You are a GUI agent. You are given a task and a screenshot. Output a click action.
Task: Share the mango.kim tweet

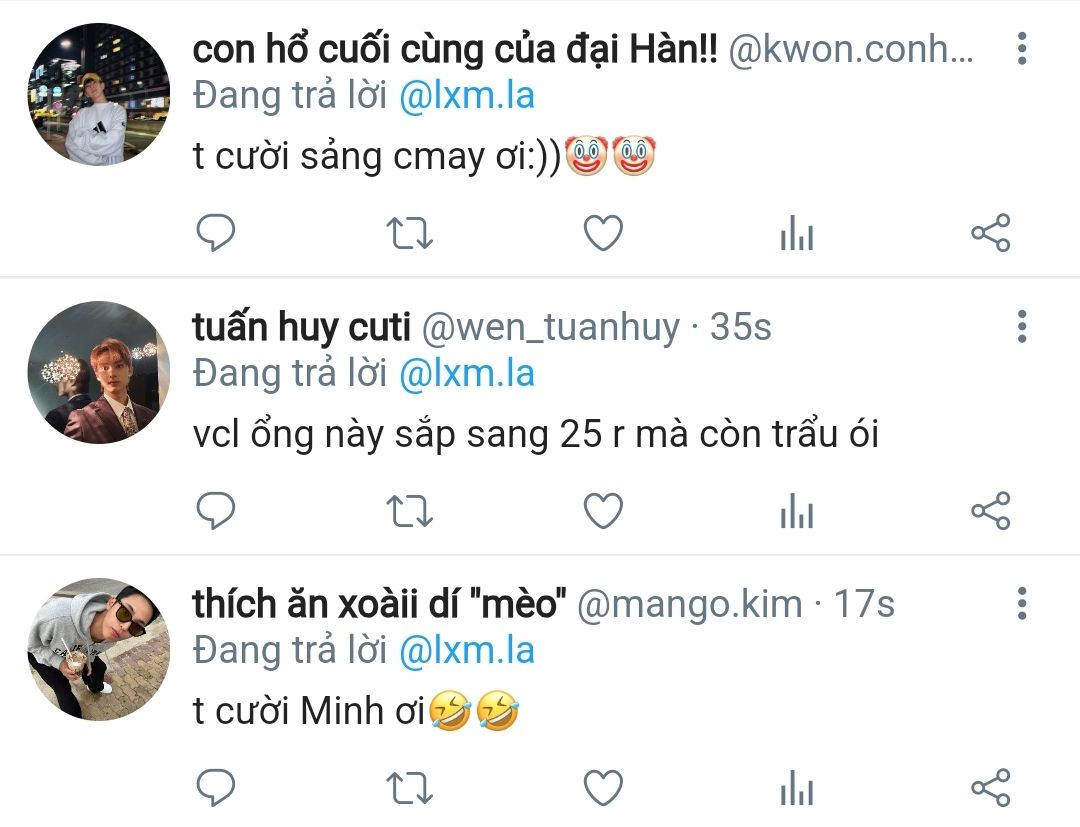[990, 788]
